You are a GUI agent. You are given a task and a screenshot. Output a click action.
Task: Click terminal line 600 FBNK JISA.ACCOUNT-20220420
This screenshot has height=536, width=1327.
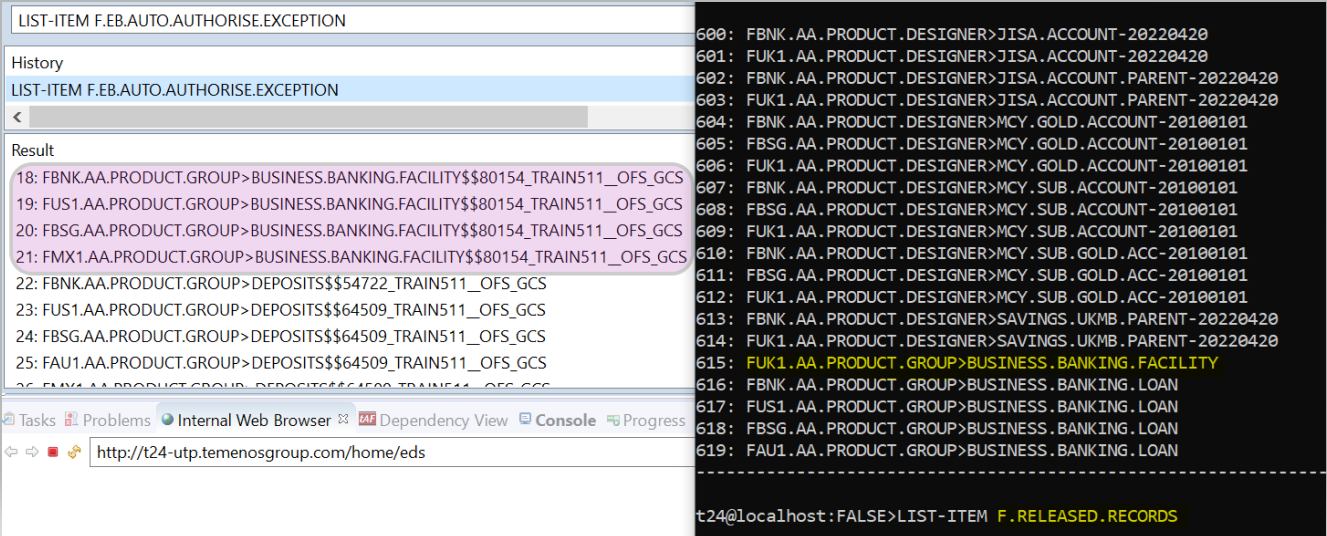[x=952, y=34]
